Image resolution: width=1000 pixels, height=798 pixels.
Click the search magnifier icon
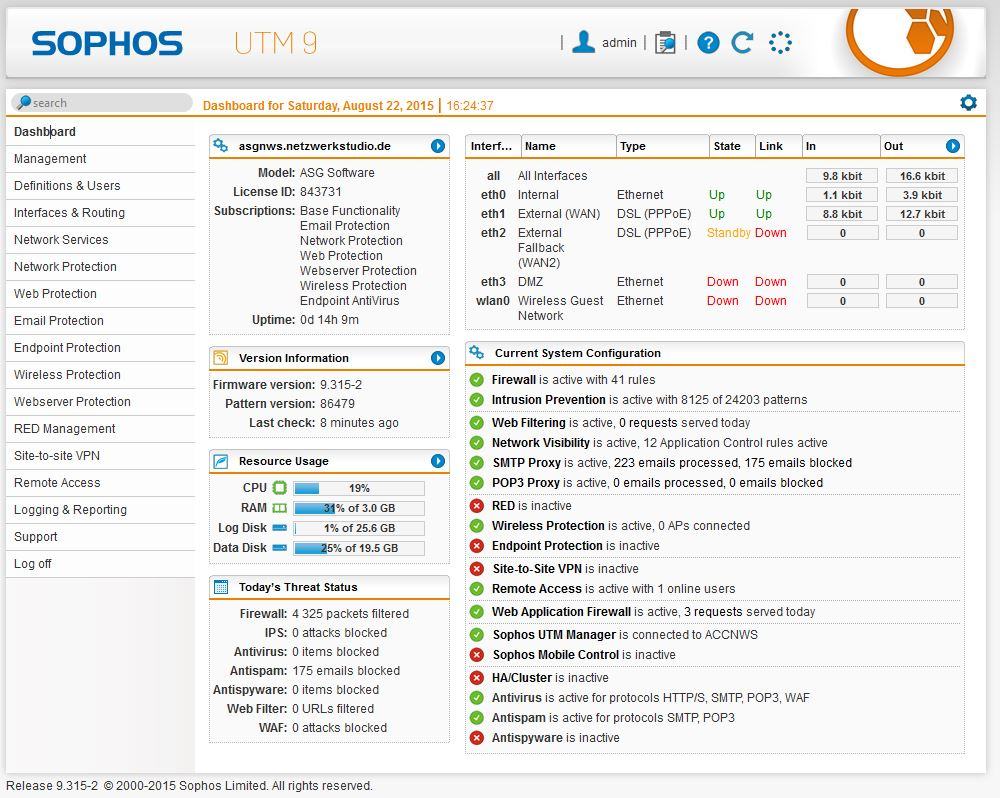(24, 102)
